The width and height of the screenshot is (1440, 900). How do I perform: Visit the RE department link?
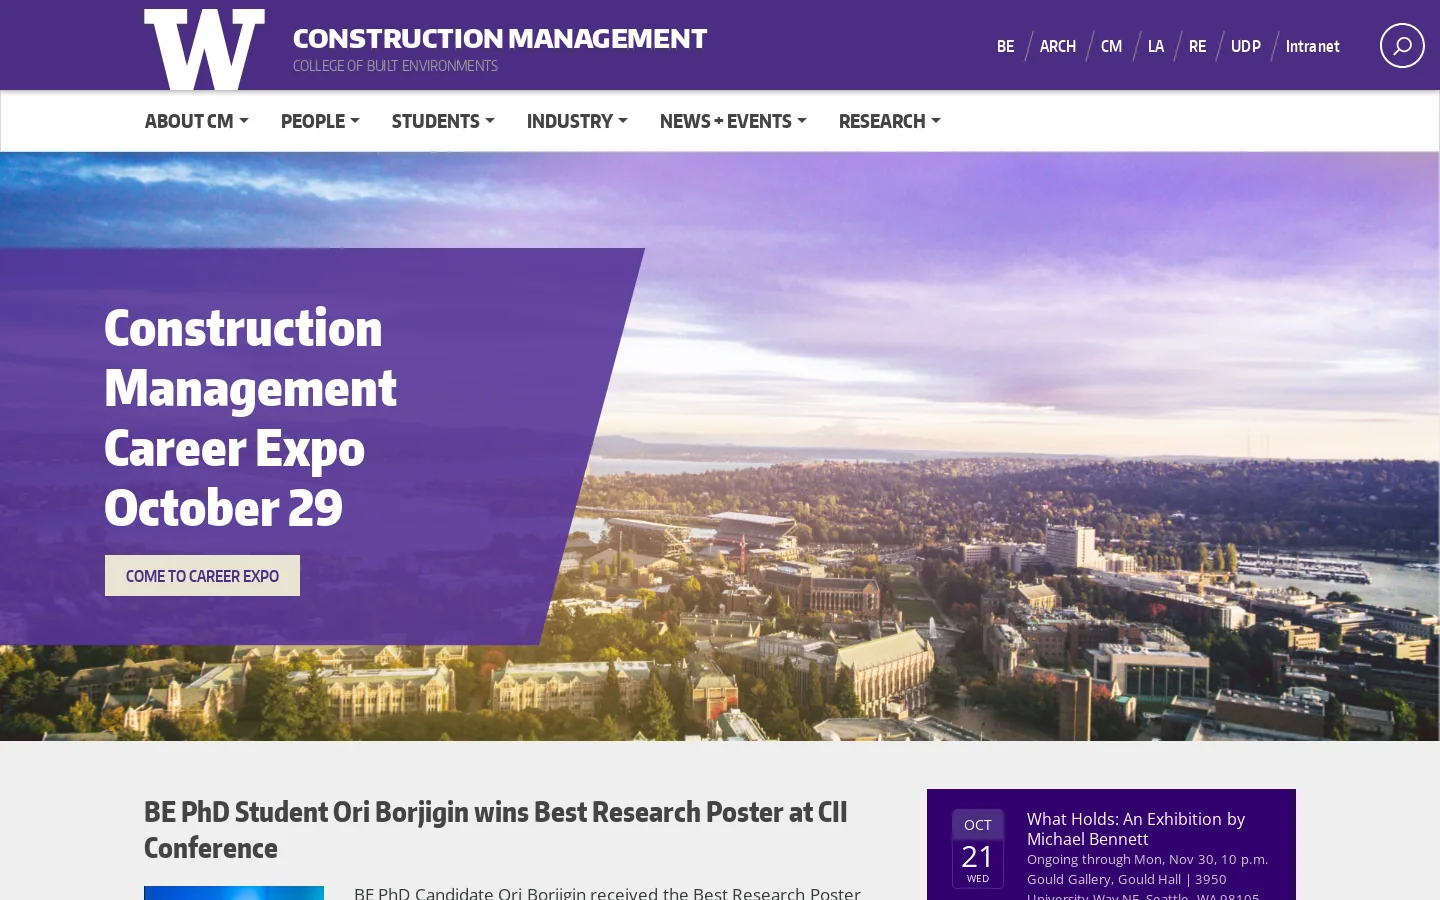coord(1197,46)
